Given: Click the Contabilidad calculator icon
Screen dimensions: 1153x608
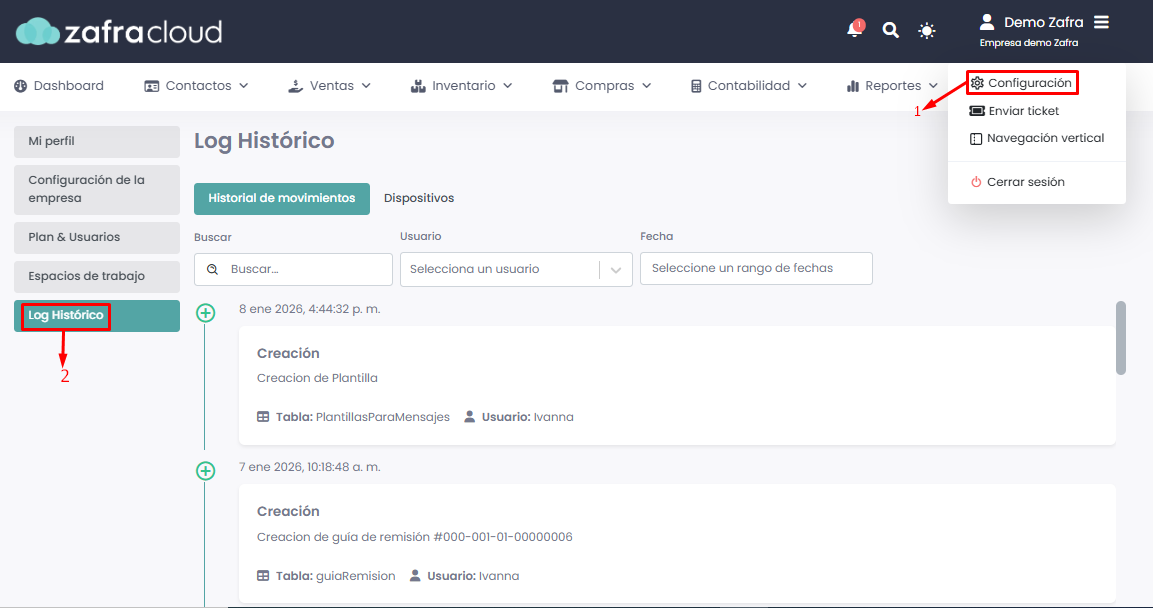Looking at the screenshot, I should point(696,86).
